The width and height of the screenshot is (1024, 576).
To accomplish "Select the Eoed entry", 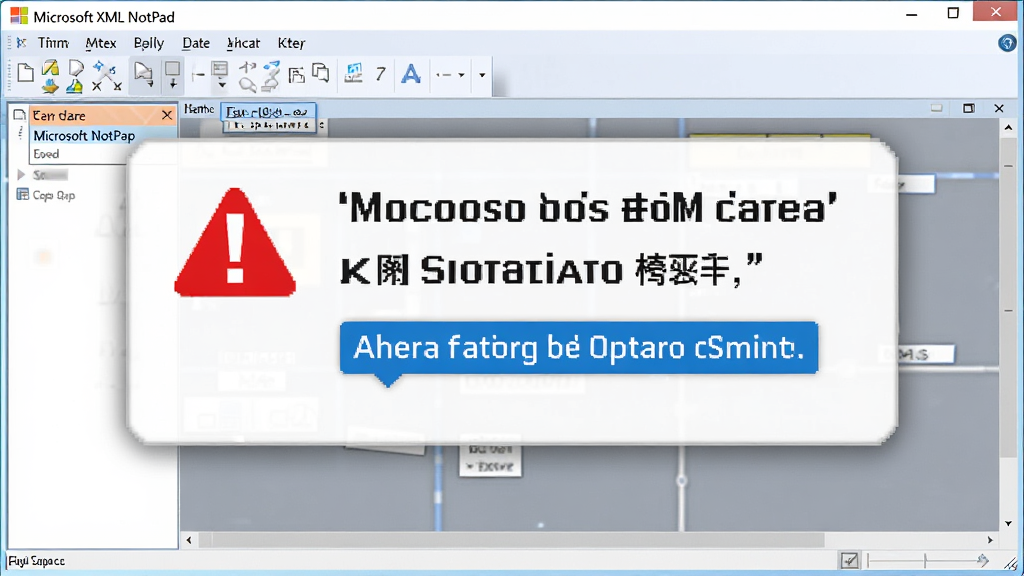I will 46,154.
